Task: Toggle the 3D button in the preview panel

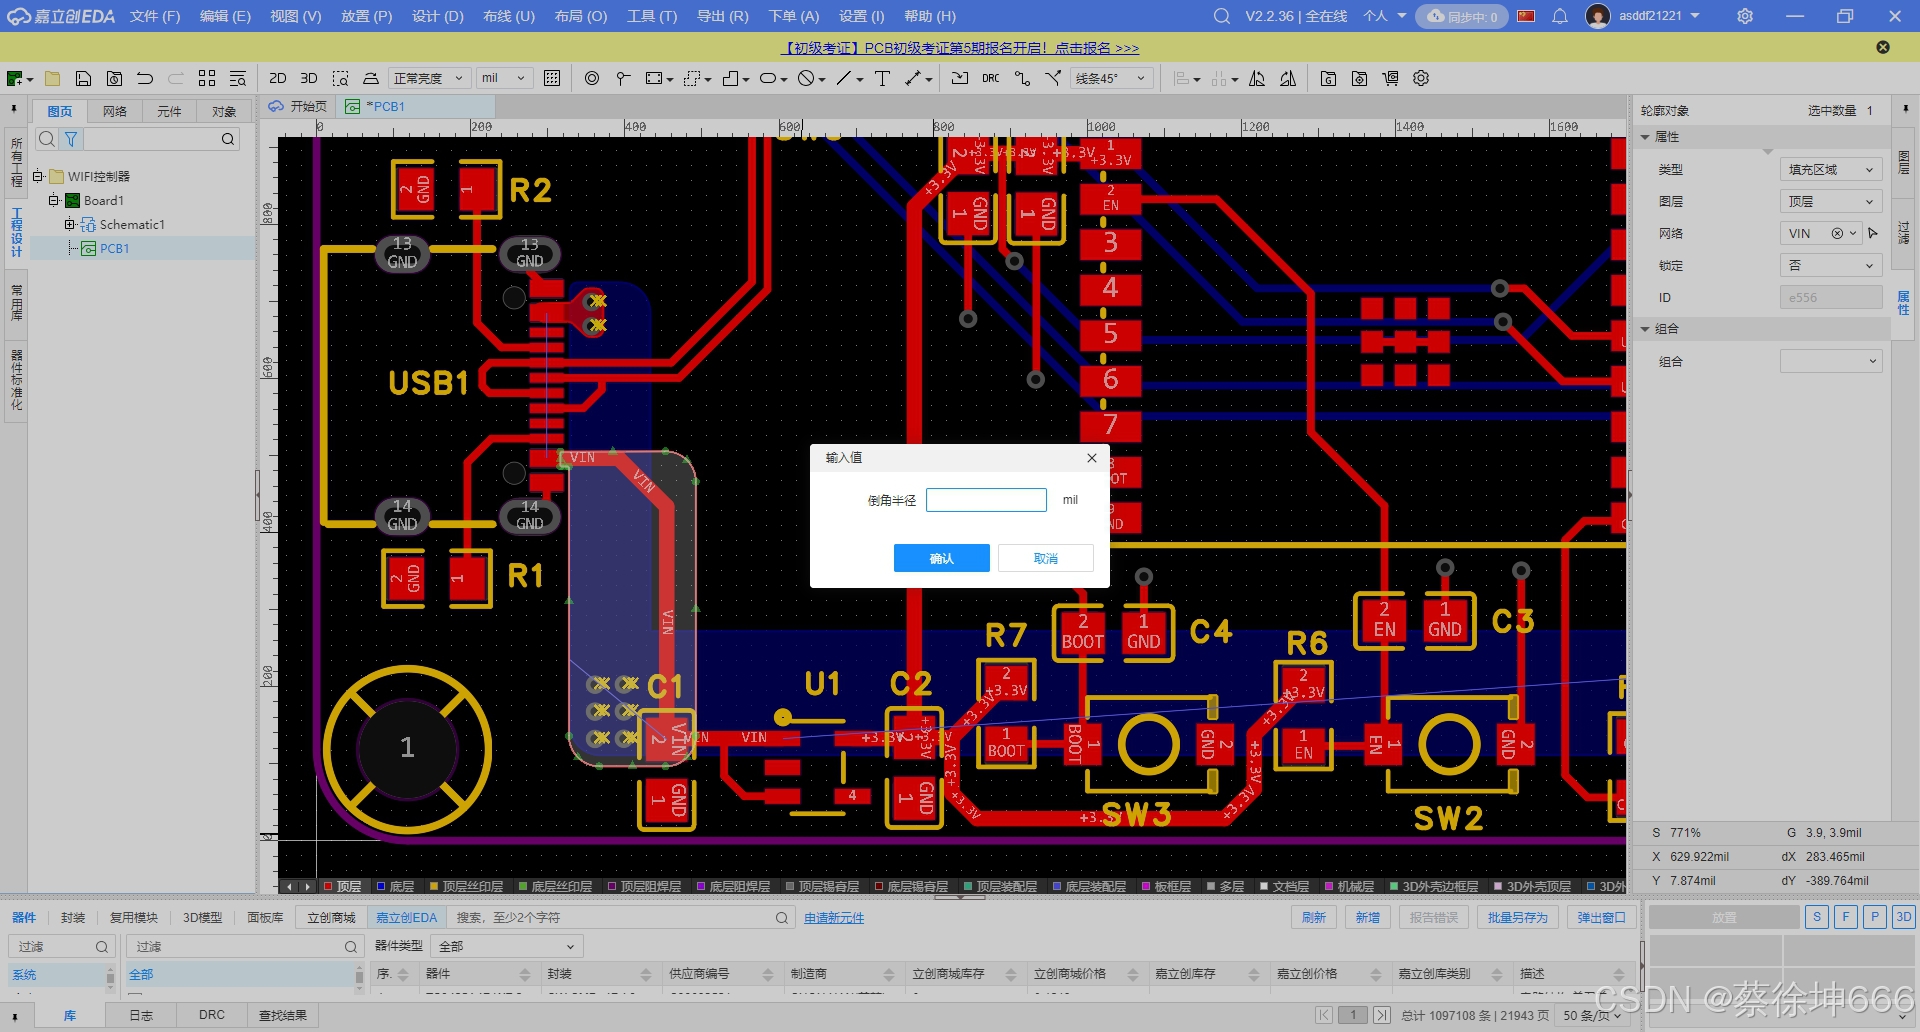Action: click(x=1903, y=917)
